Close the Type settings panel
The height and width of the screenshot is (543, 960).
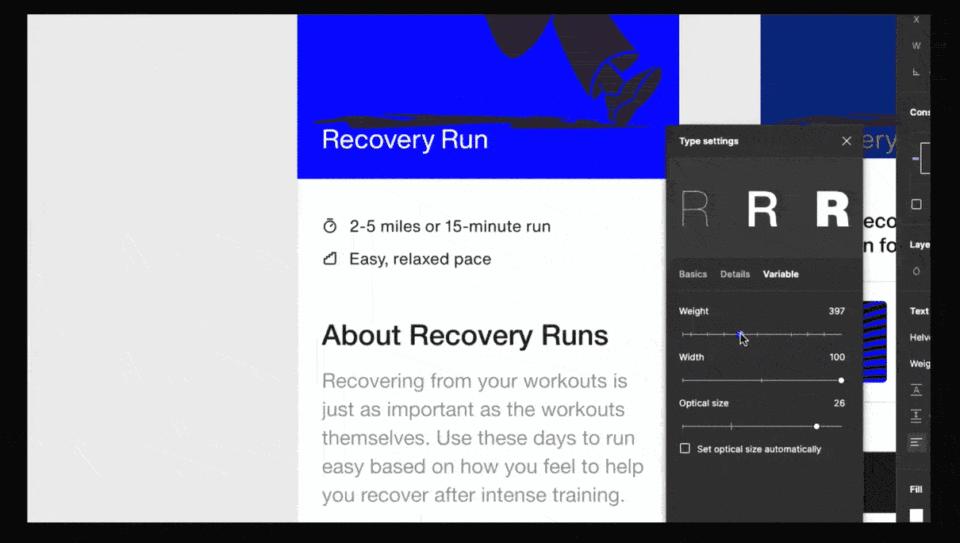[x=846, y=141]
